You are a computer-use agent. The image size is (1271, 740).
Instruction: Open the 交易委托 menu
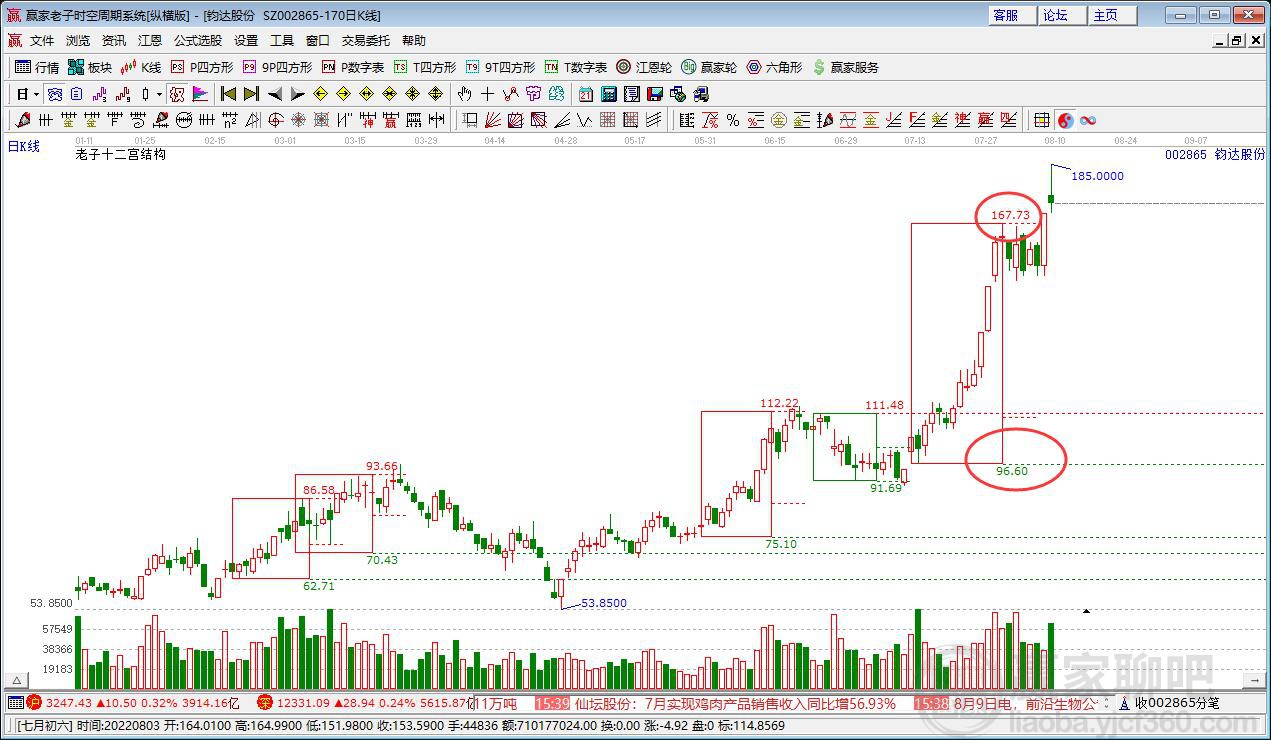tap(366, 40)
